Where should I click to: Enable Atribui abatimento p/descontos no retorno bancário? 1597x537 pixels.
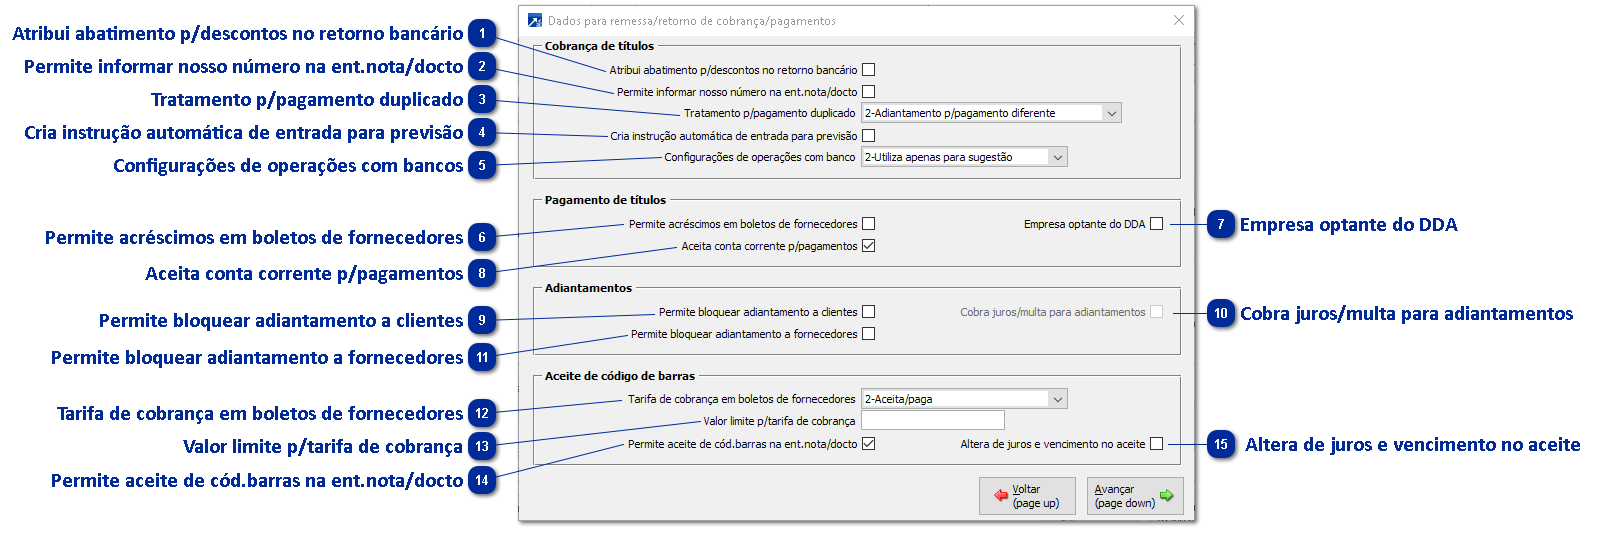[x=868, y=70]
